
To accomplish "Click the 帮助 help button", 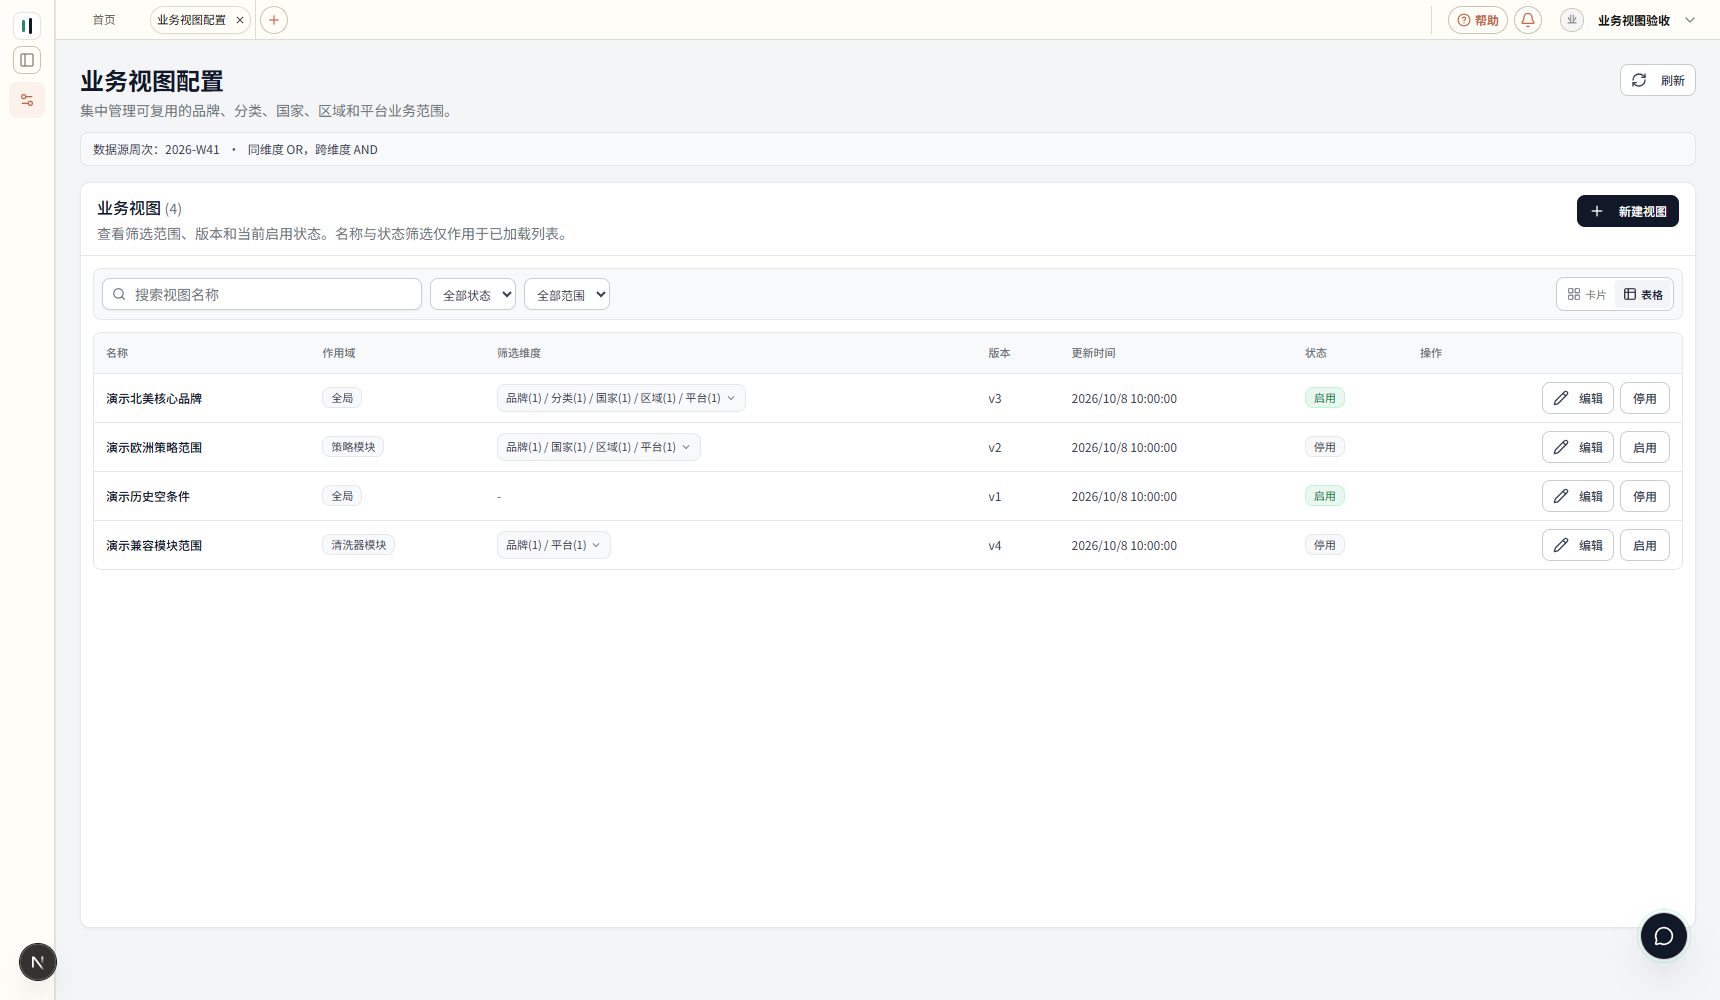I will coord(1477,20).
